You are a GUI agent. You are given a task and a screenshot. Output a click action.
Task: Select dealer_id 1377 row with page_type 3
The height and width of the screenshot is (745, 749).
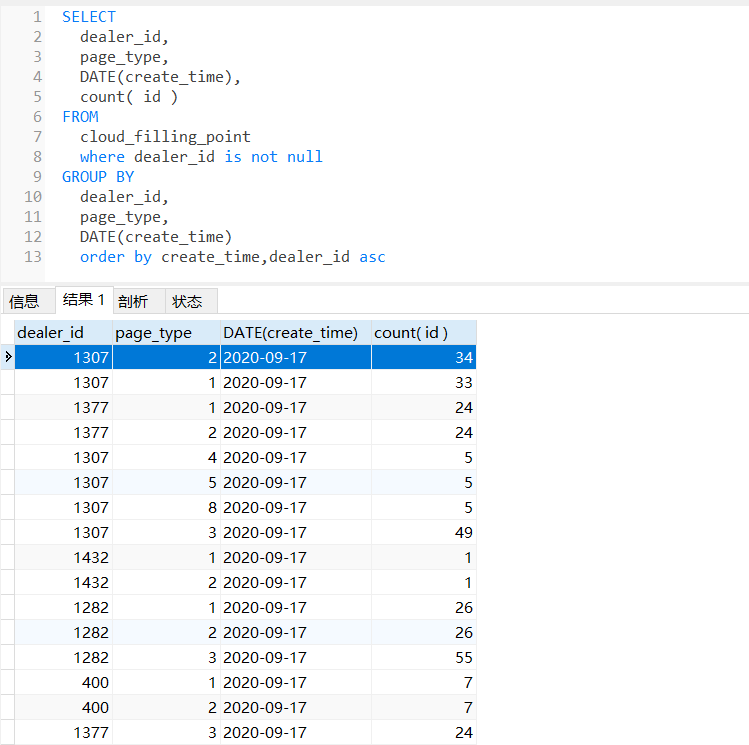click(64, 733)
